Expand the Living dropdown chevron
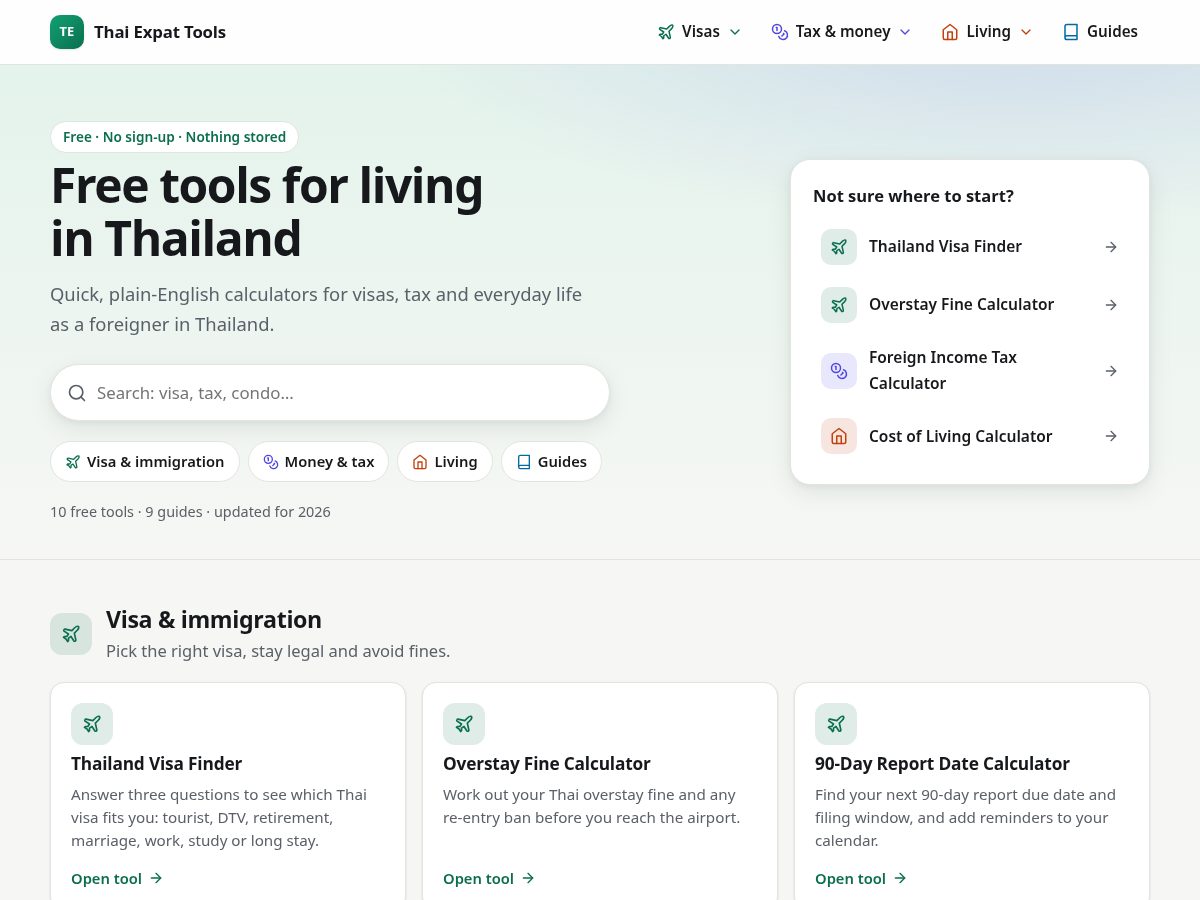The height and width of the screenshot is (900, 1200). (x=1026, y=32)
